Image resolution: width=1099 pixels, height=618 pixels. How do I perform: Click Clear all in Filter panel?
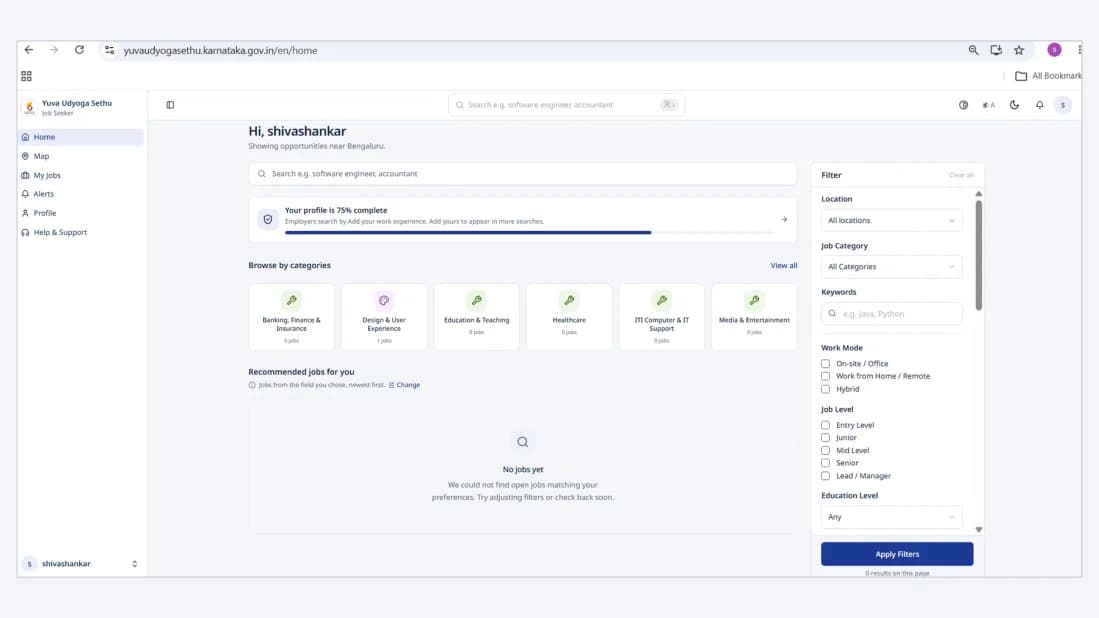961,175
